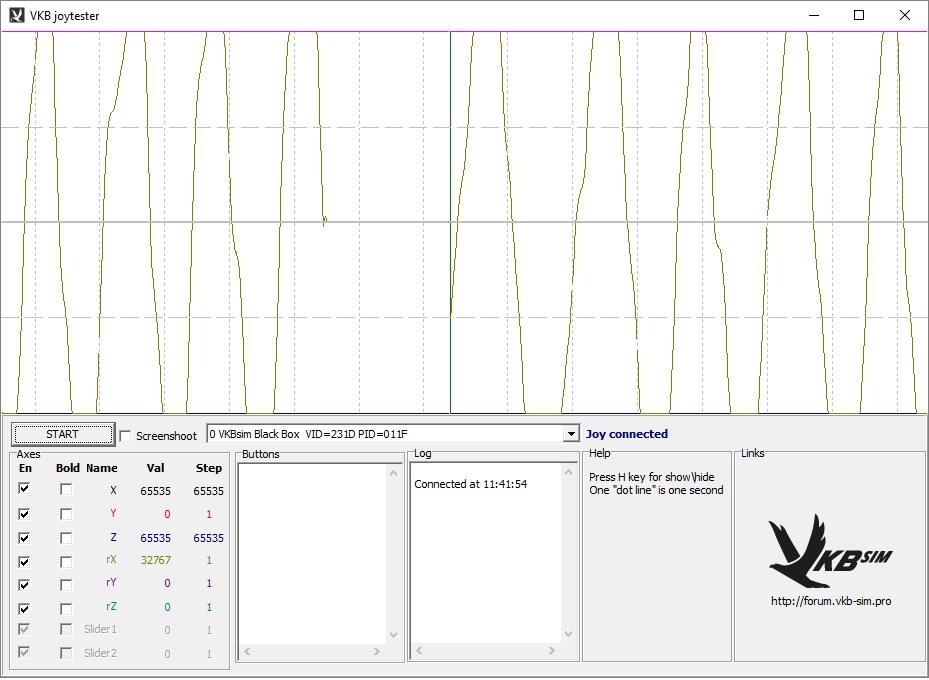
Task: Minimize the VKB joytester window
Action: [x=813, y=15]
